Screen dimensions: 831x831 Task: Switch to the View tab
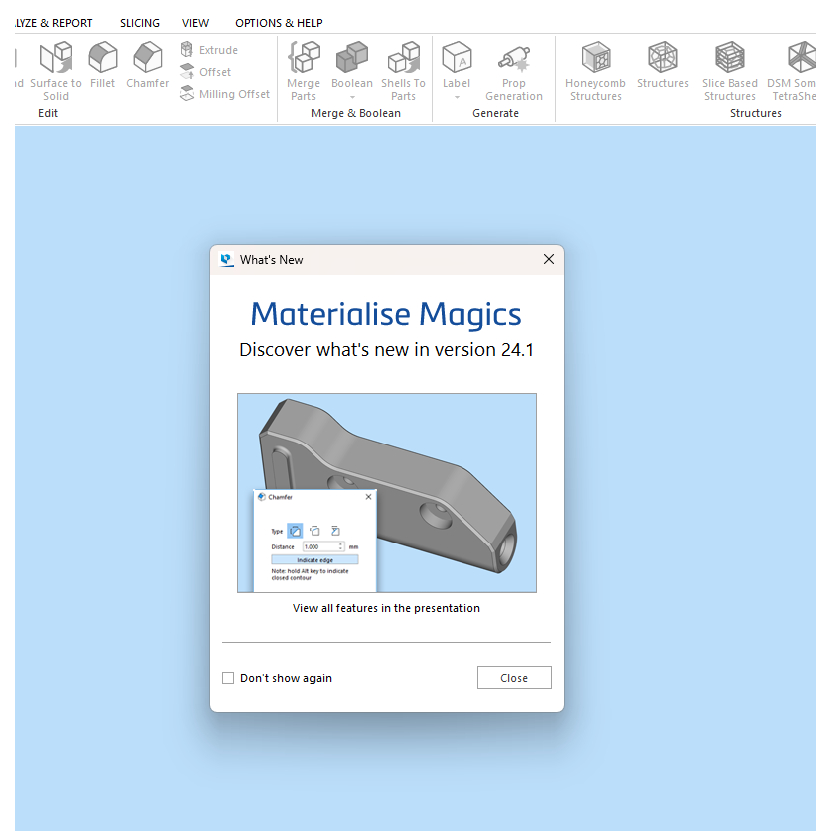coord(195,23)
